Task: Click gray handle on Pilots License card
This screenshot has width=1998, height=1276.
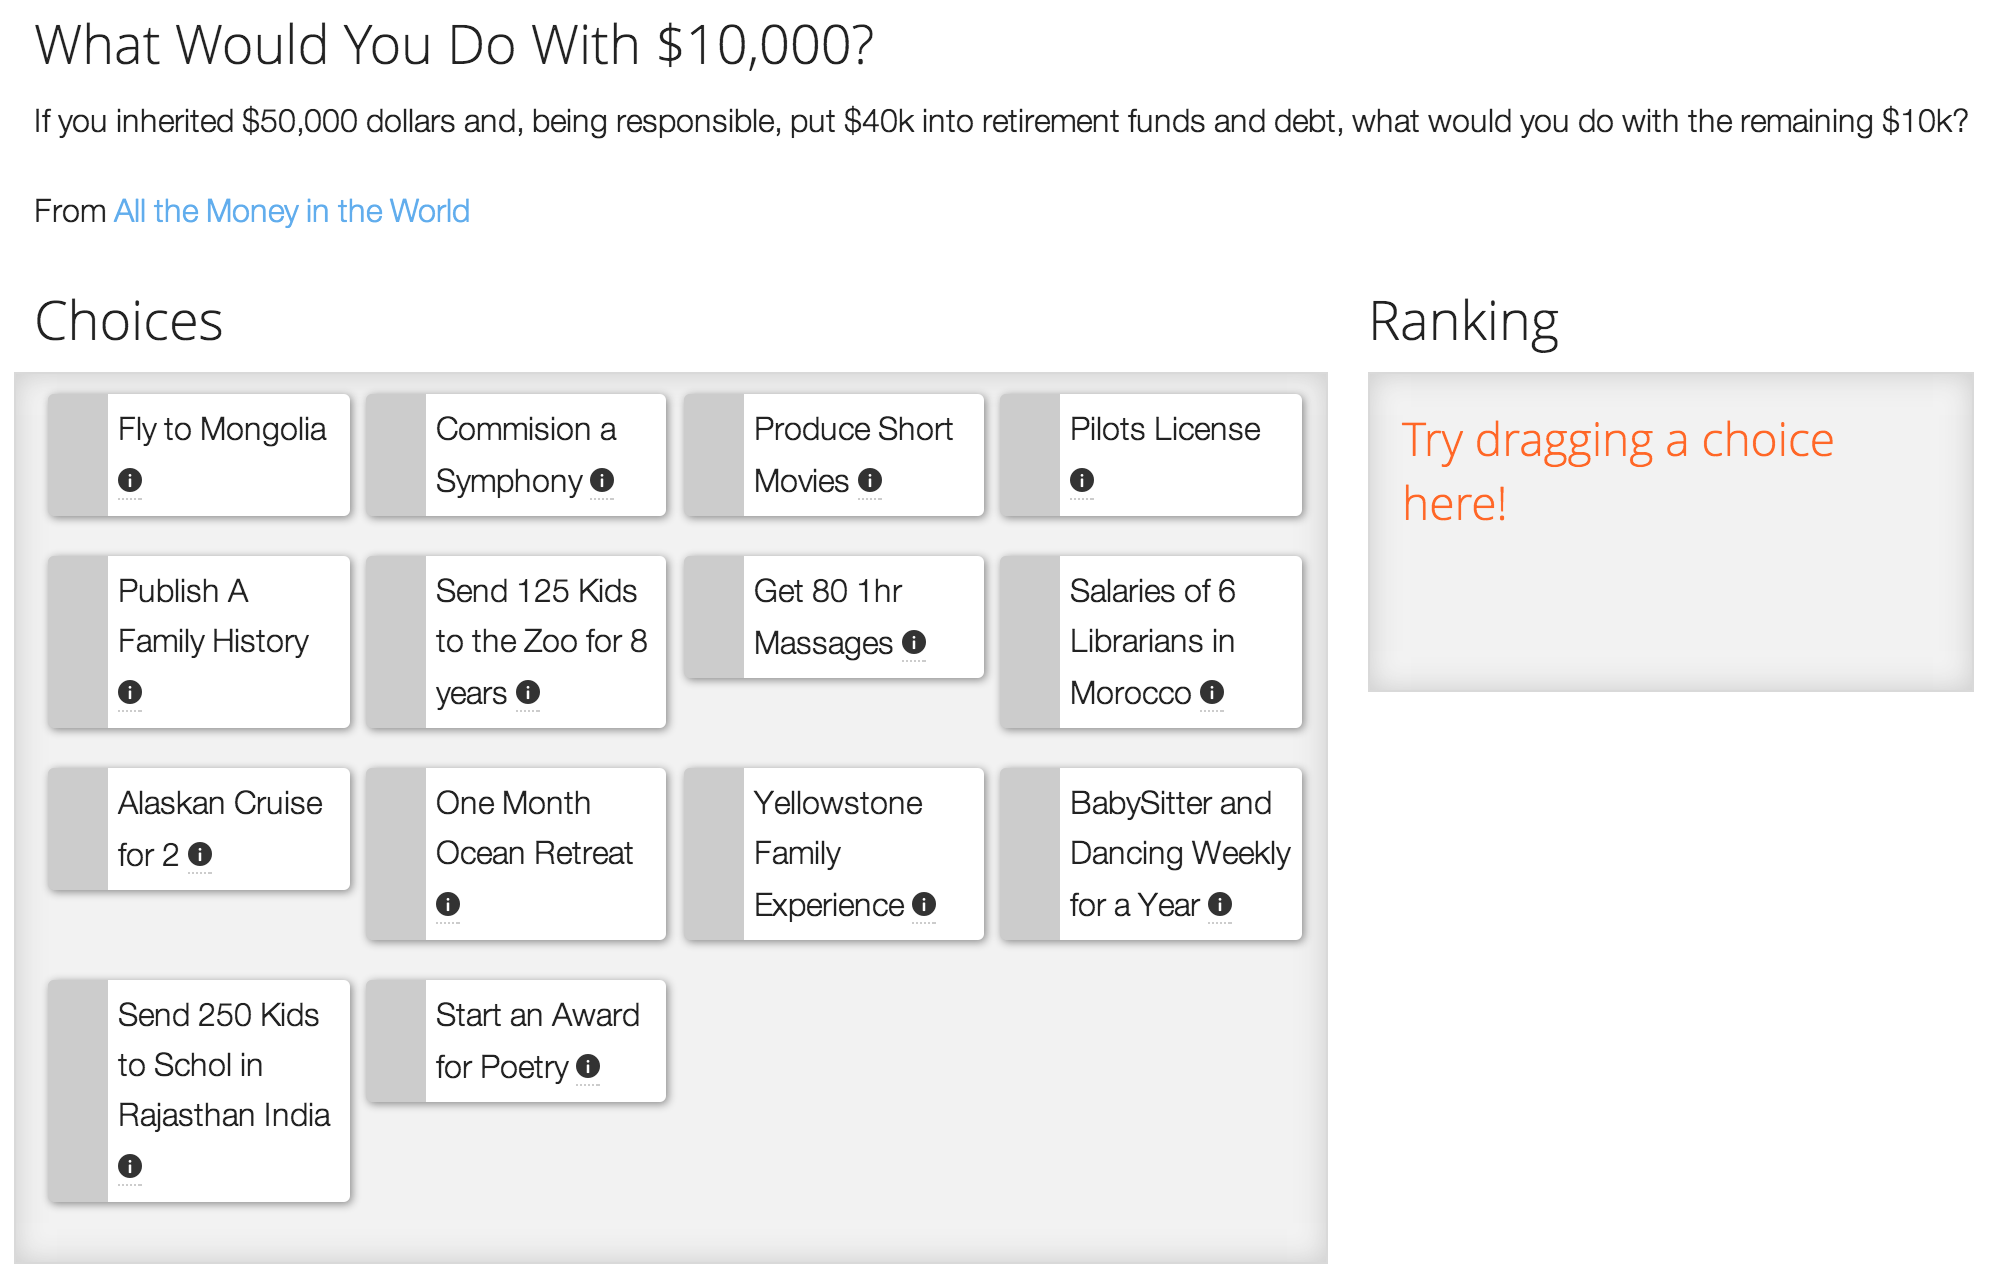Action: tap(1030, 455)
